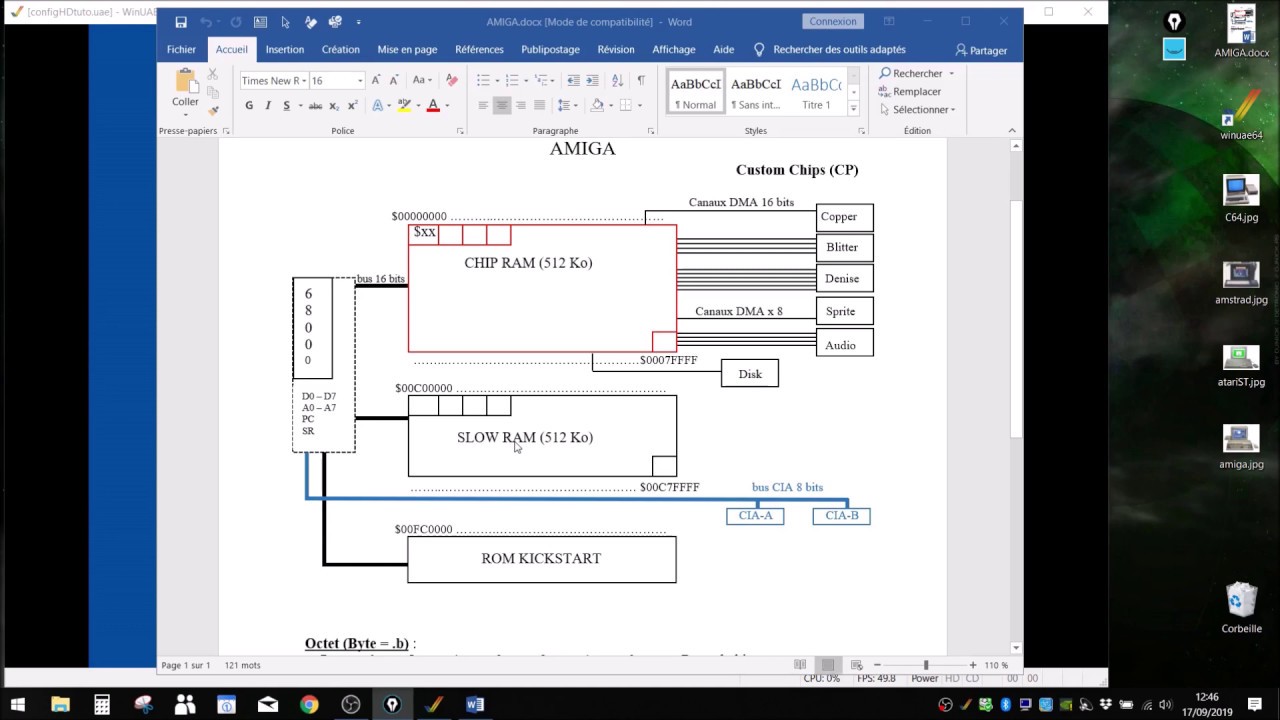This screenshot has height=720, width=1280.
Task: Open the Sélectionner dropdown
Action: tap(917, 110)
